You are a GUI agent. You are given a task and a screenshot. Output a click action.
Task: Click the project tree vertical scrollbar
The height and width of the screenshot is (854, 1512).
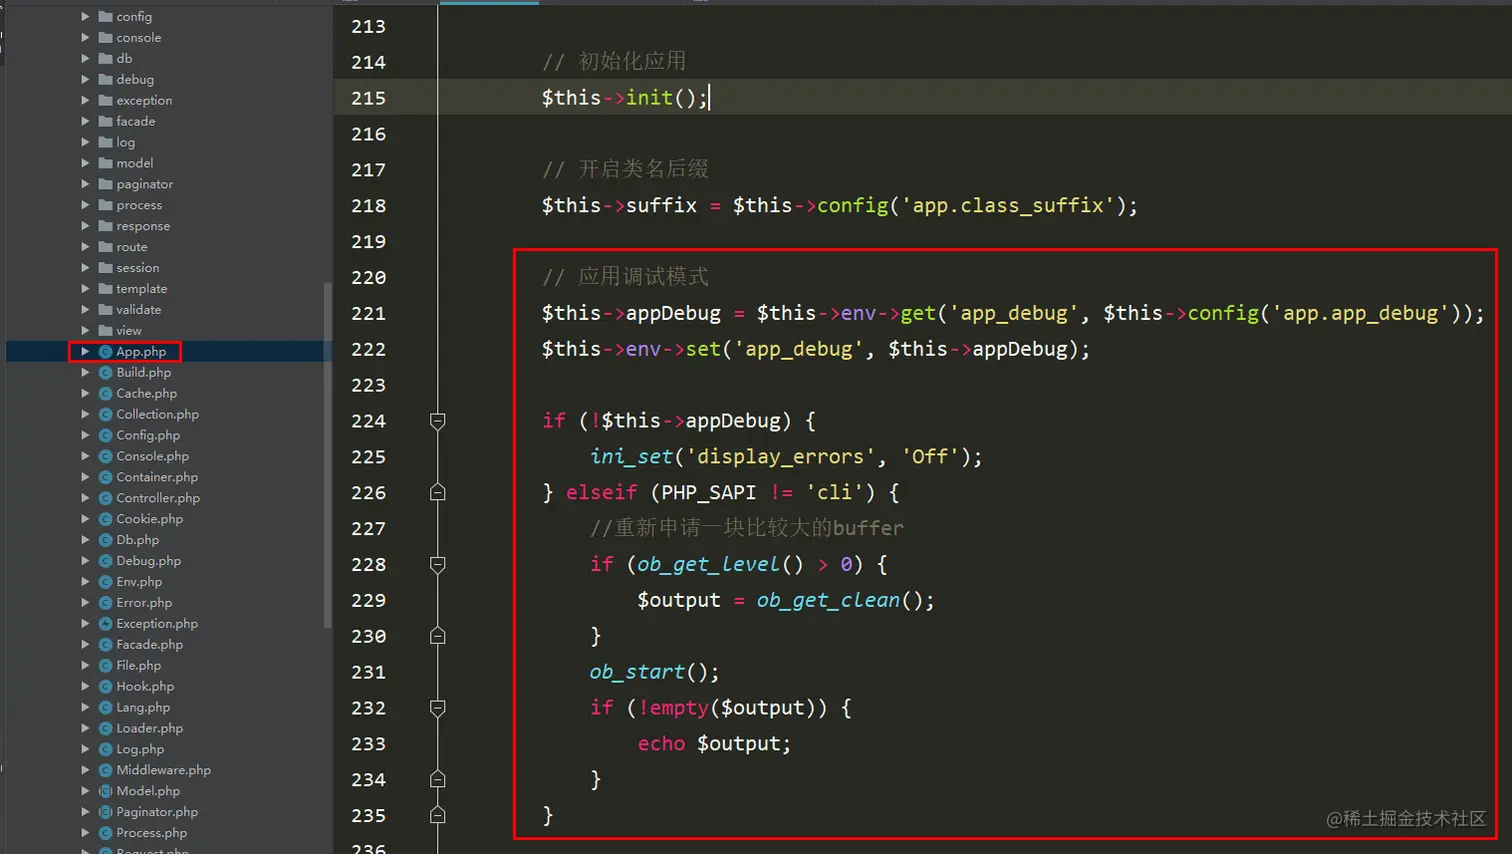coord(327,455)
